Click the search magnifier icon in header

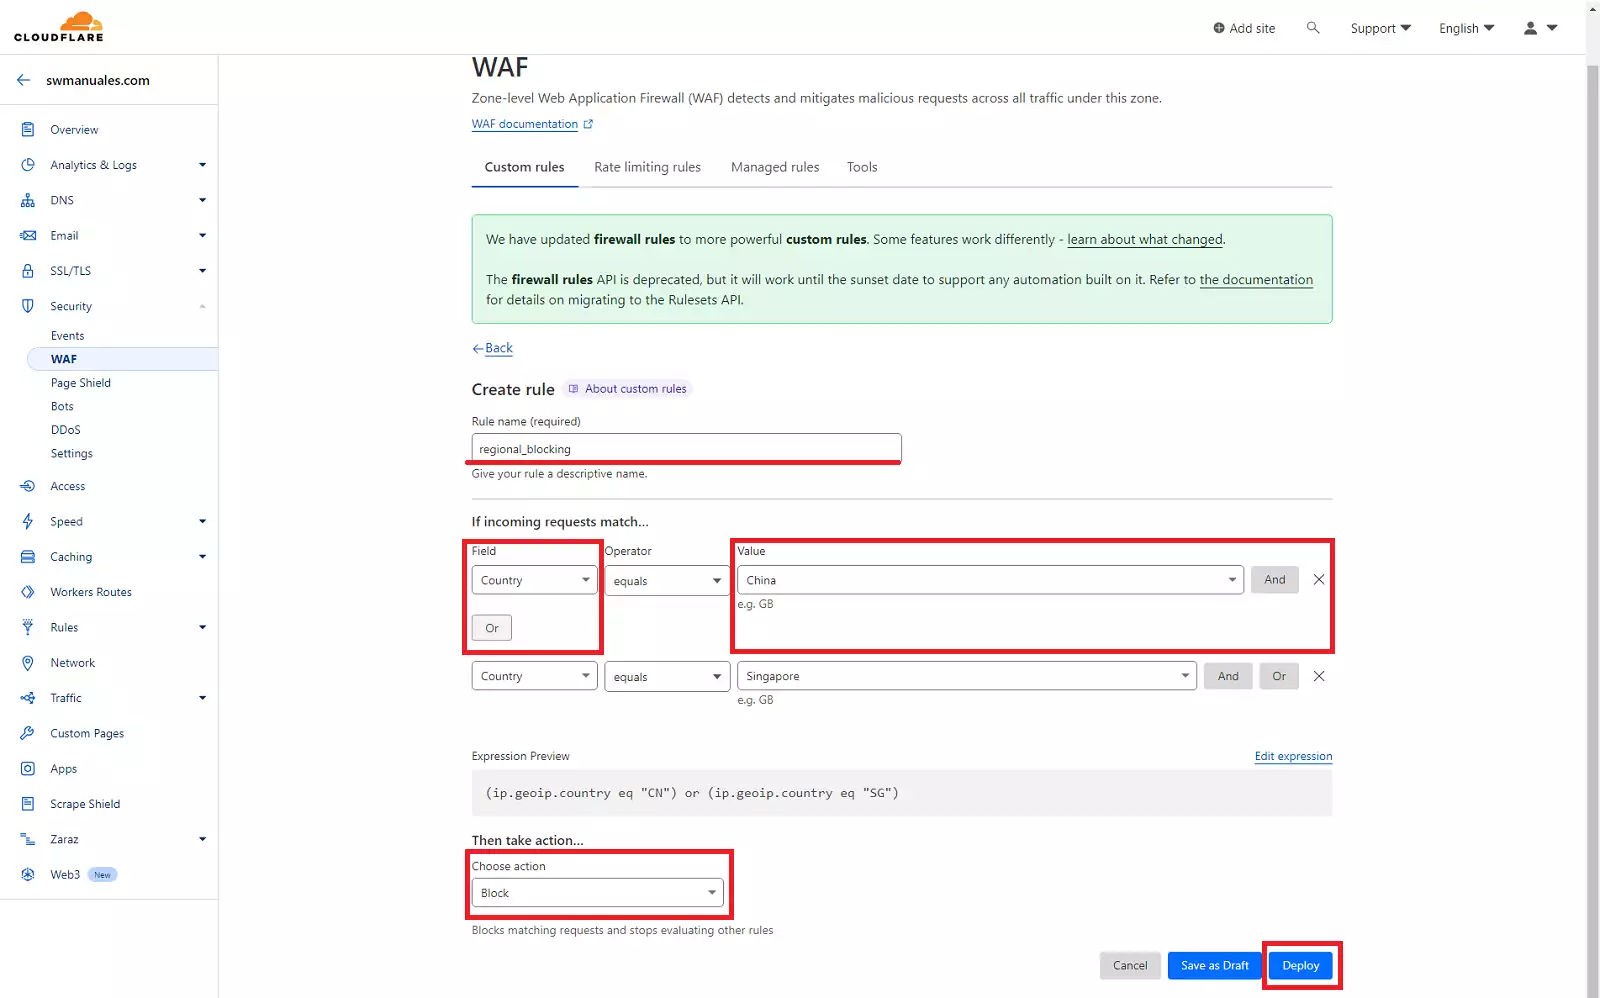click(x=1313, y=28)
